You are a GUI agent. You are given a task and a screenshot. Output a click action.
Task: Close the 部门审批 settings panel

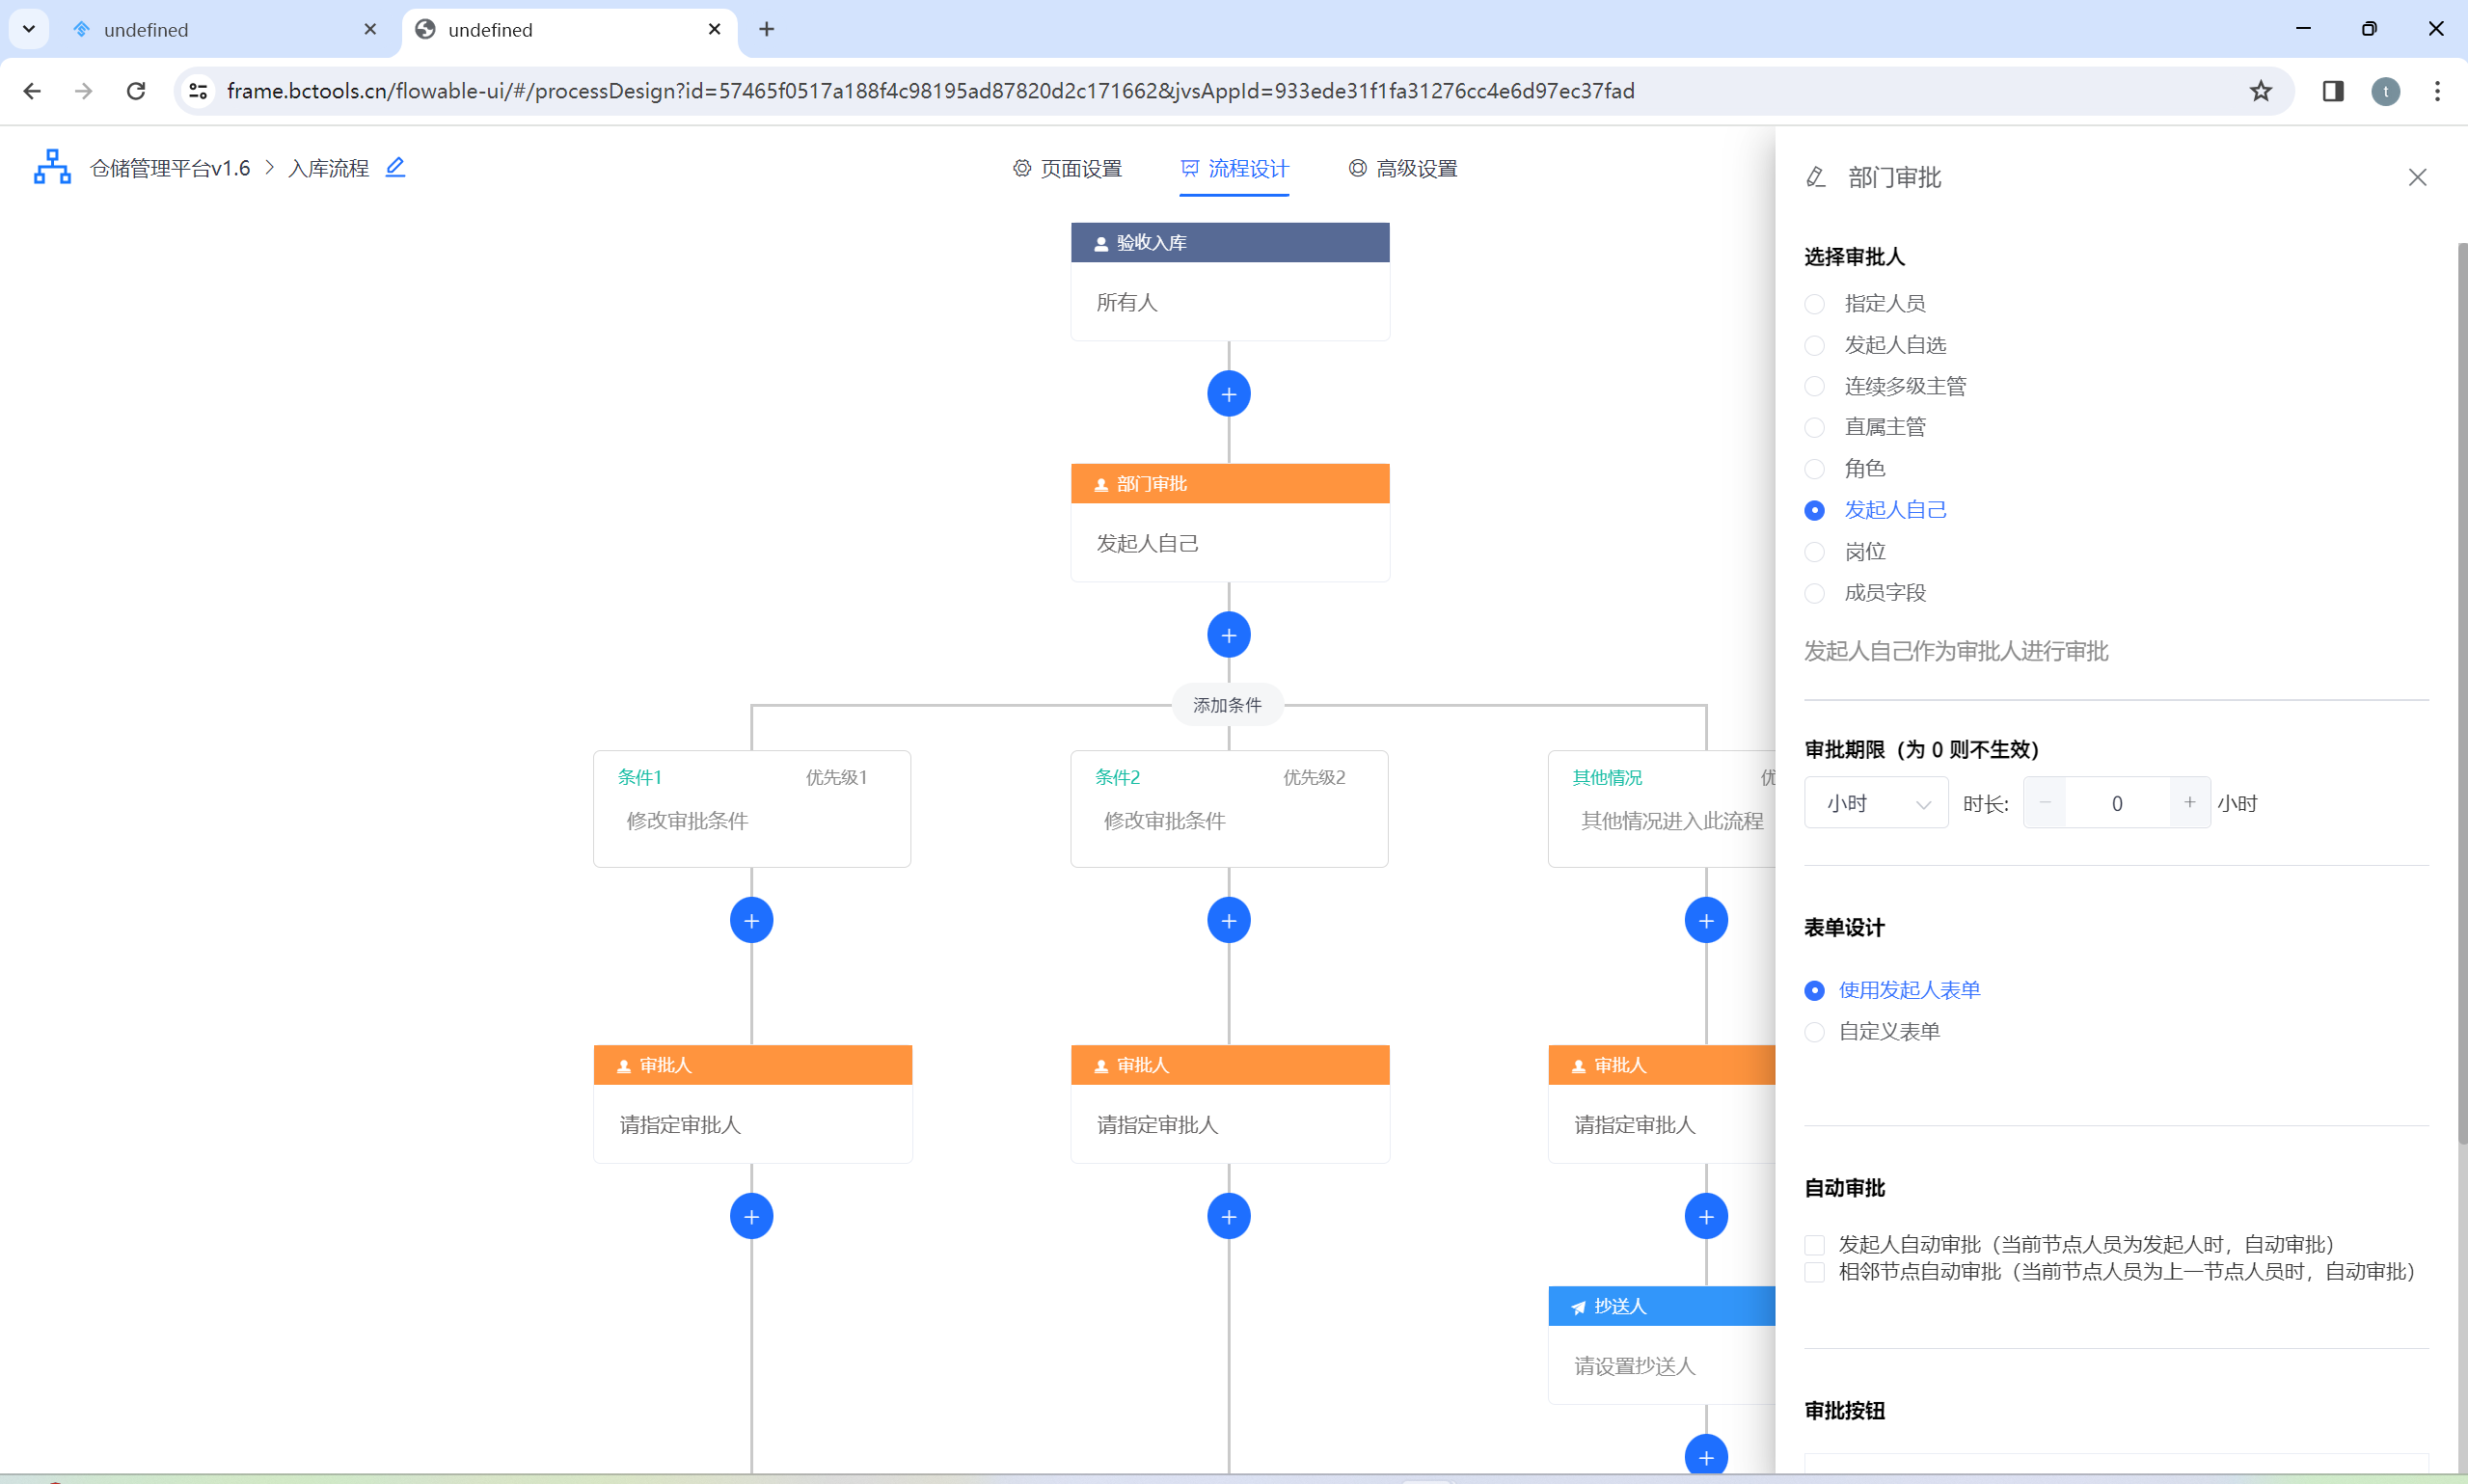tap(2417, 178)
